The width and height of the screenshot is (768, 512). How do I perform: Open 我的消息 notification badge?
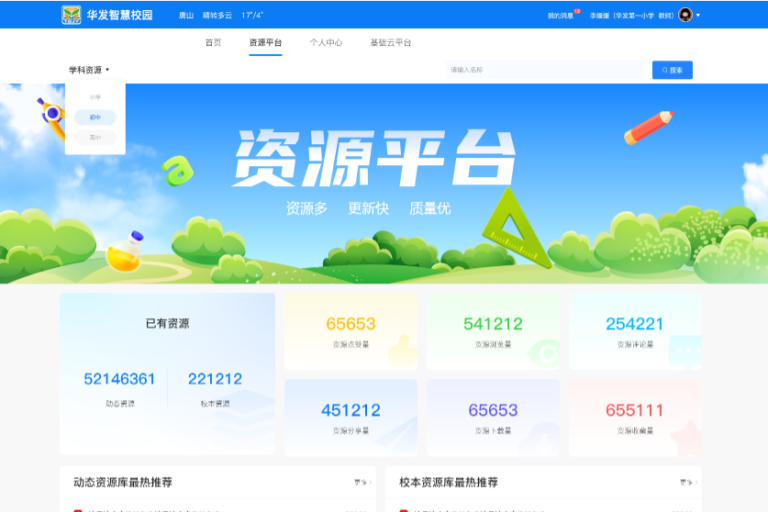[563, 15]
